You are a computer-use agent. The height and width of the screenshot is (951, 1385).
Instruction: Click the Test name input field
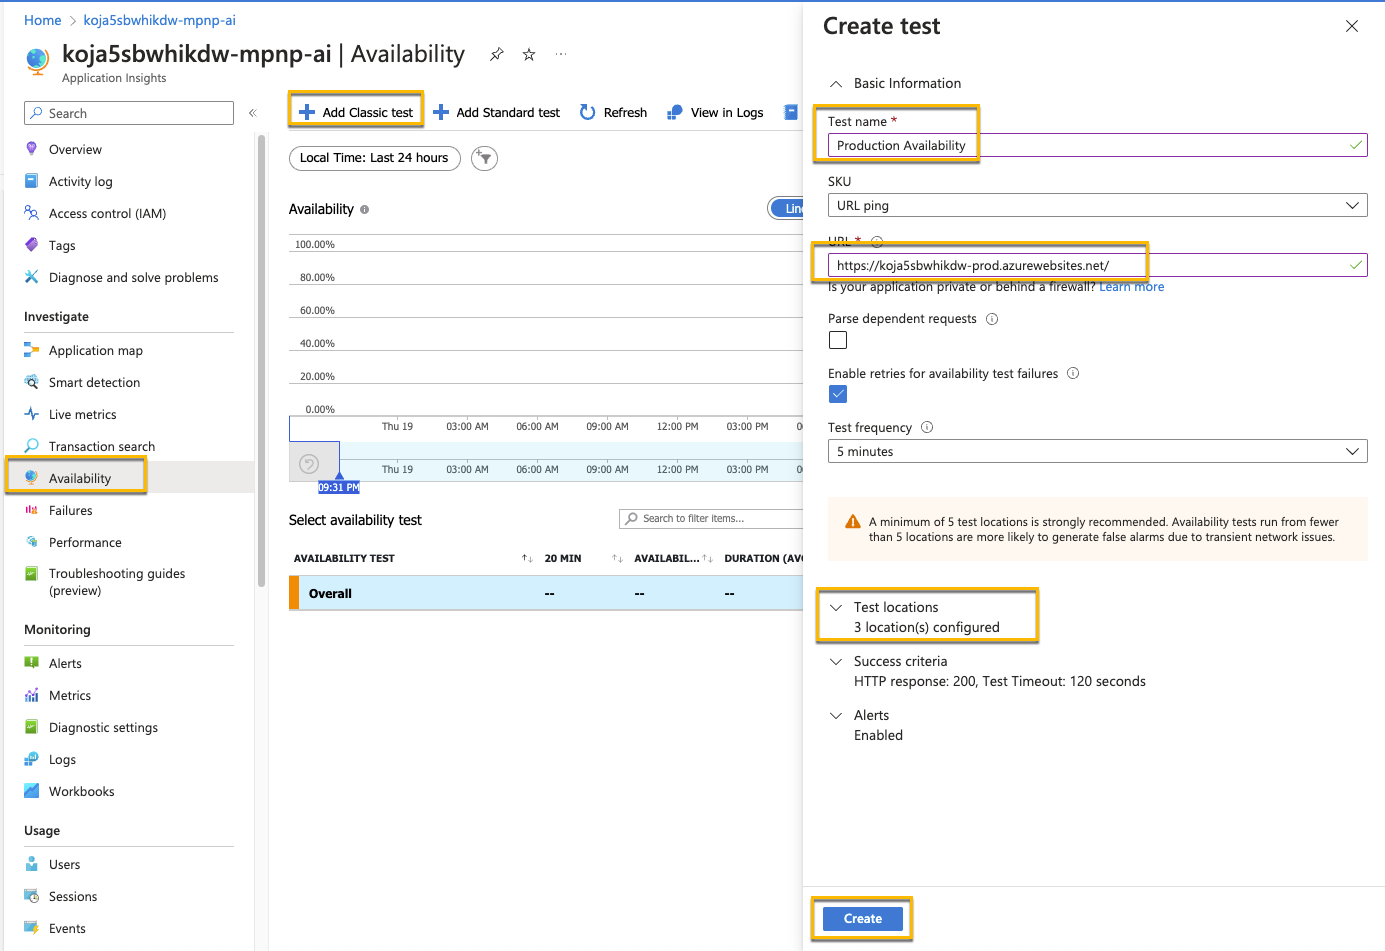coord(1097,145)
